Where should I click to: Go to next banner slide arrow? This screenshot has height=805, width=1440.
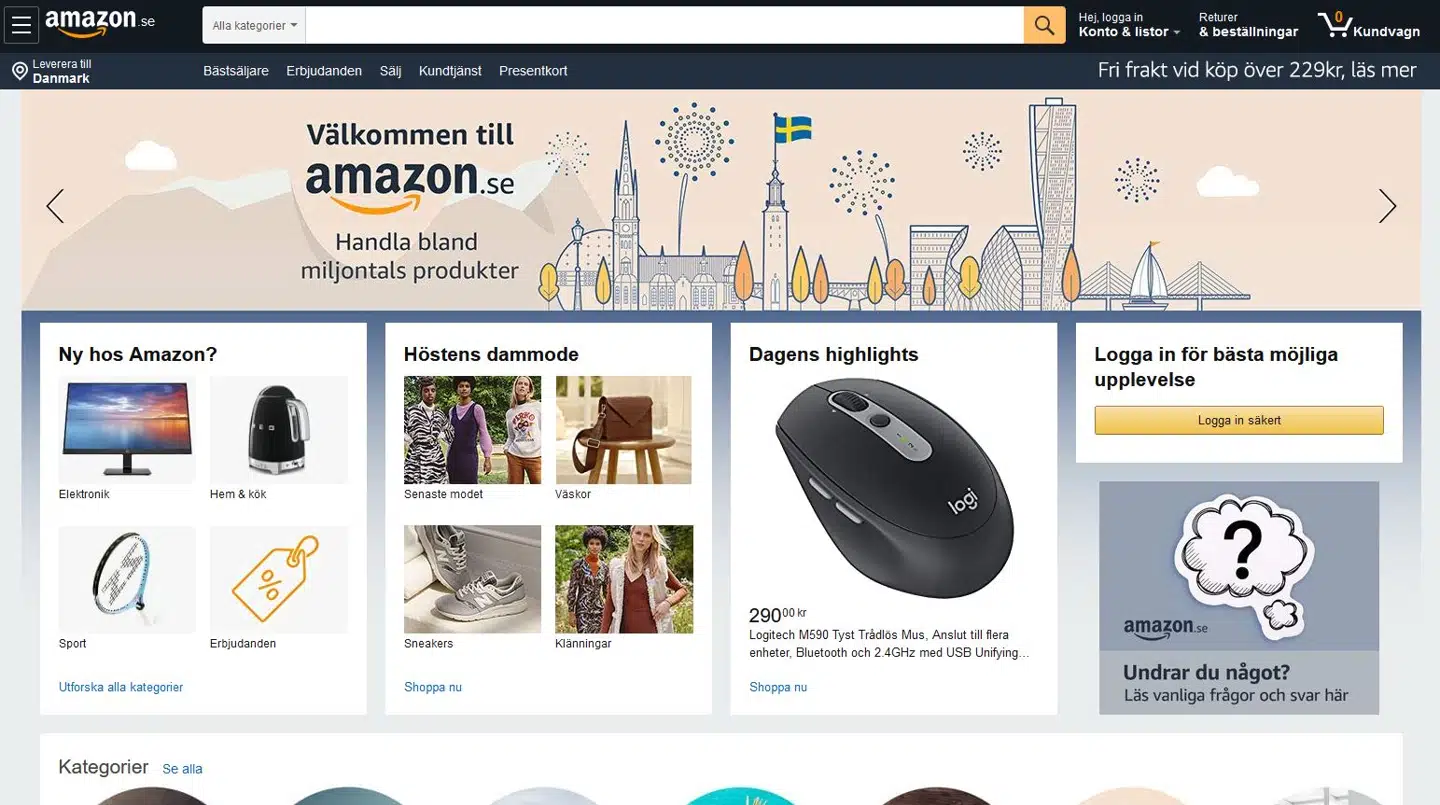coord(1387,206)
